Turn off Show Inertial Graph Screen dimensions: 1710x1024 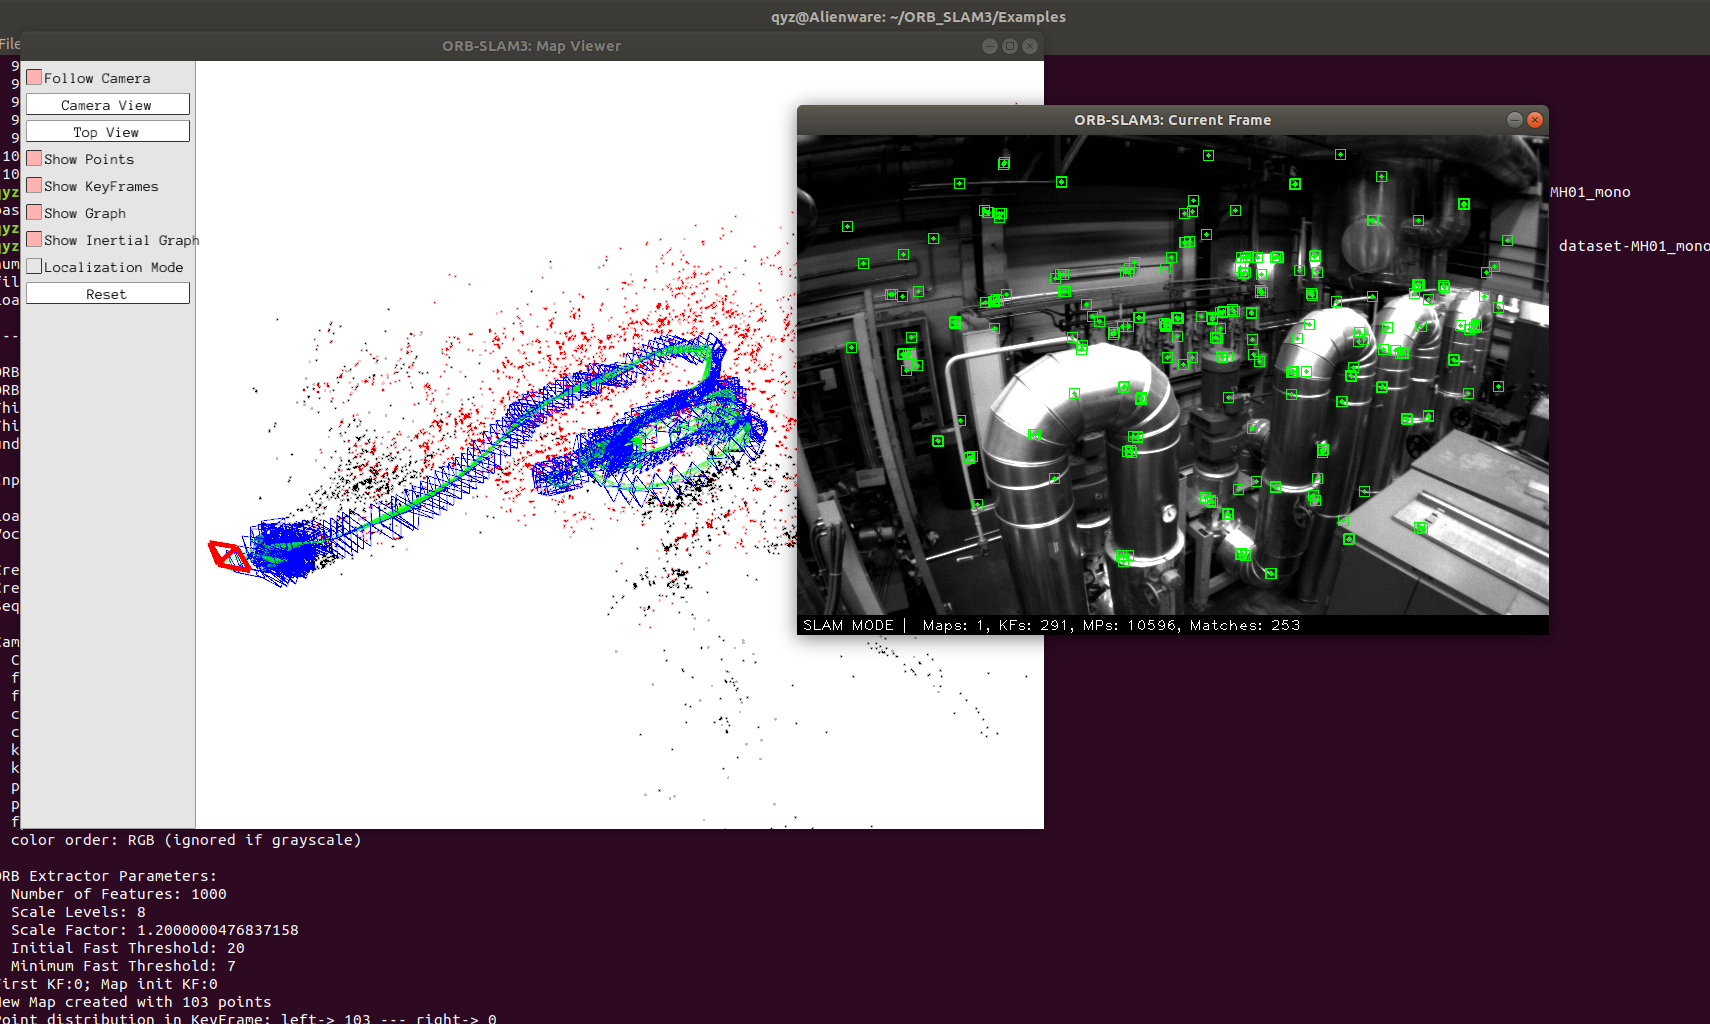click(36, 239)
